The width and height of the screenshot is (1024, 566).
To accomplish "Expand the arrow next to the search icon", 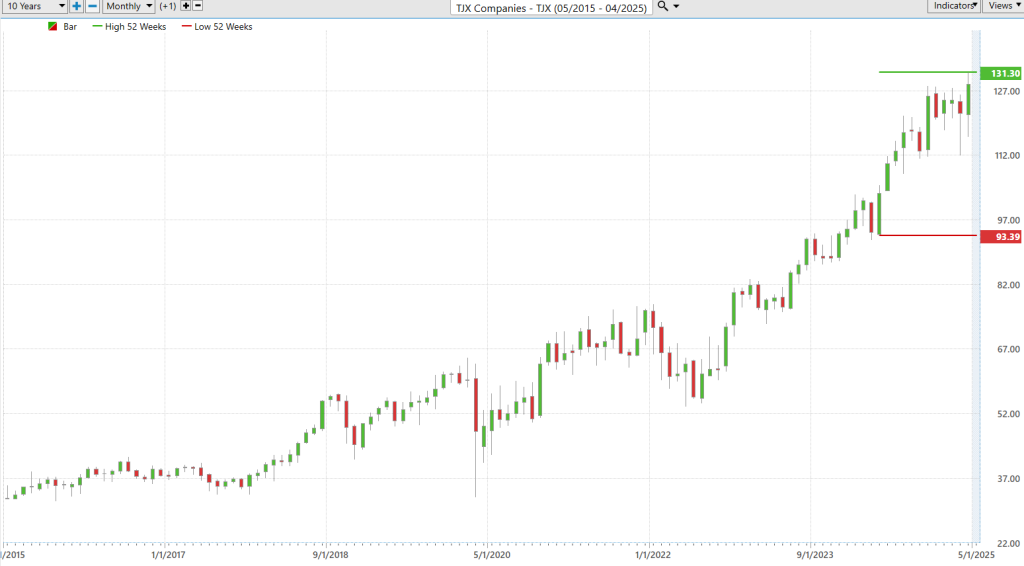I will point(677,6).
